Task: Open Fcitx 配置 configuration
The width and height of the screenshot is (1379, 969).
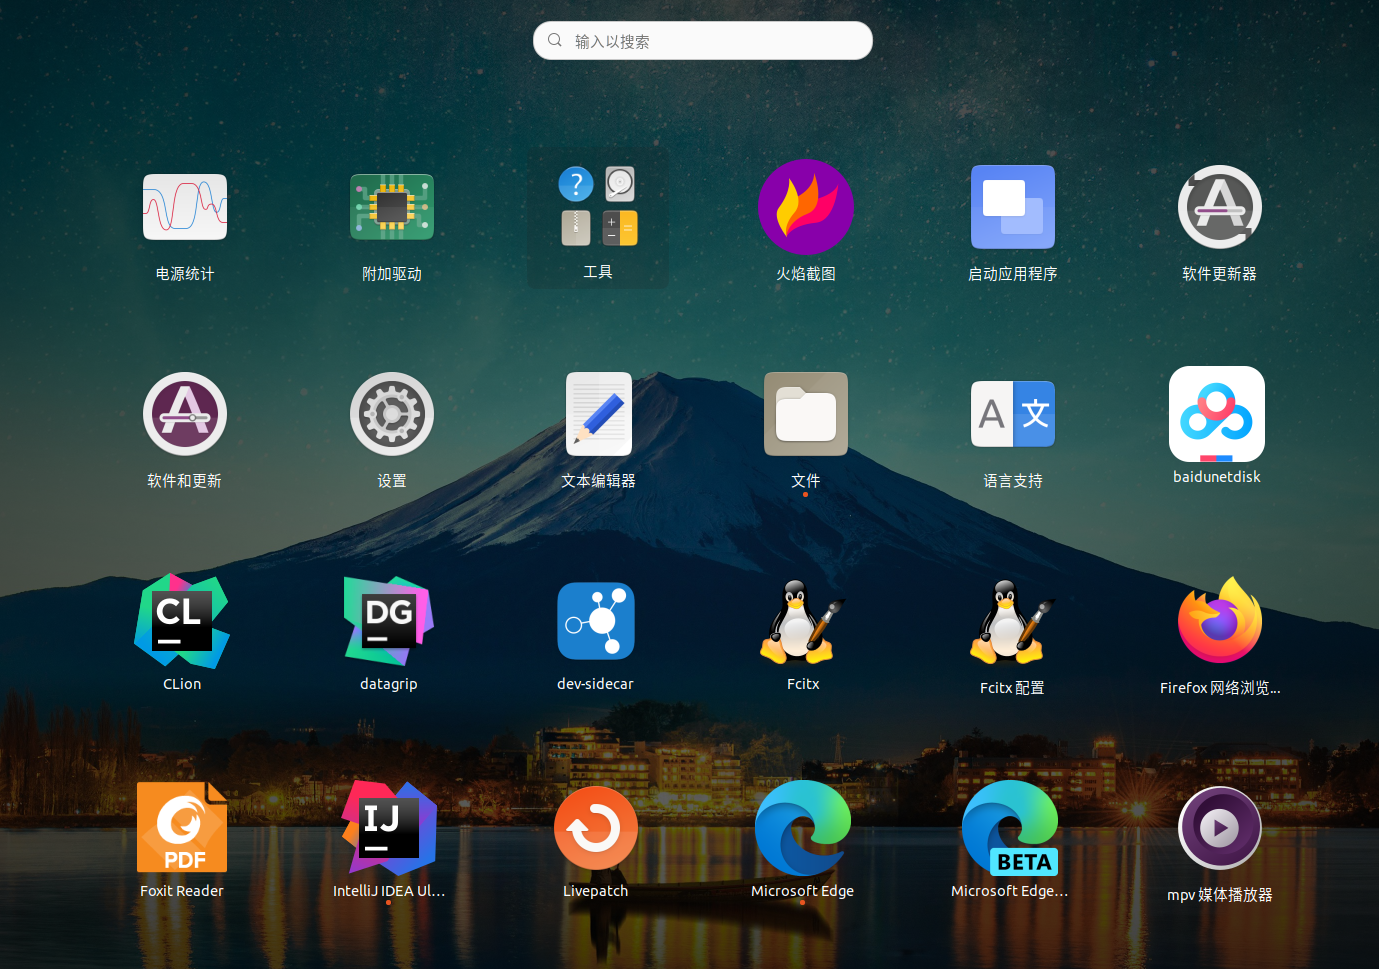Action: [x=1012, y=621]
